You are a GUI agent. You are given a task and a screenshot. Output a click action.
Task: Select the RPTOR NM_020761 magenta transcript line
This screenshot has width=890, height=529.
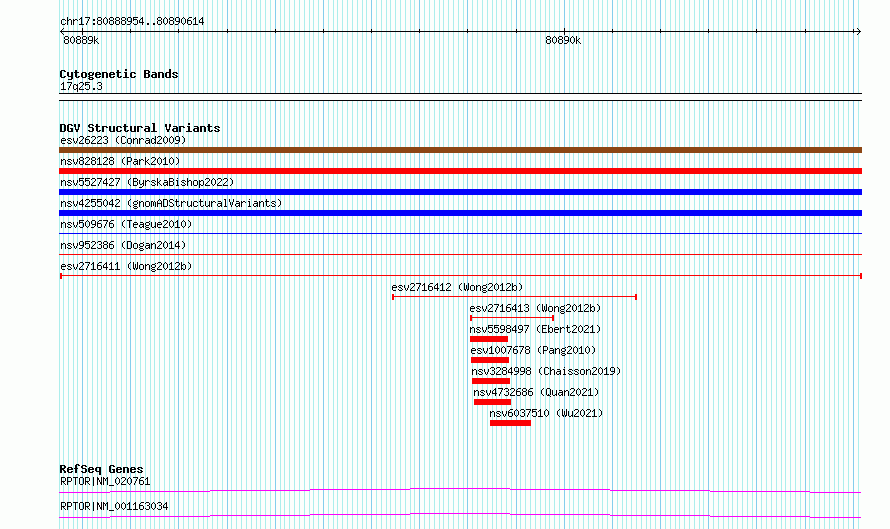click(460, 490)
